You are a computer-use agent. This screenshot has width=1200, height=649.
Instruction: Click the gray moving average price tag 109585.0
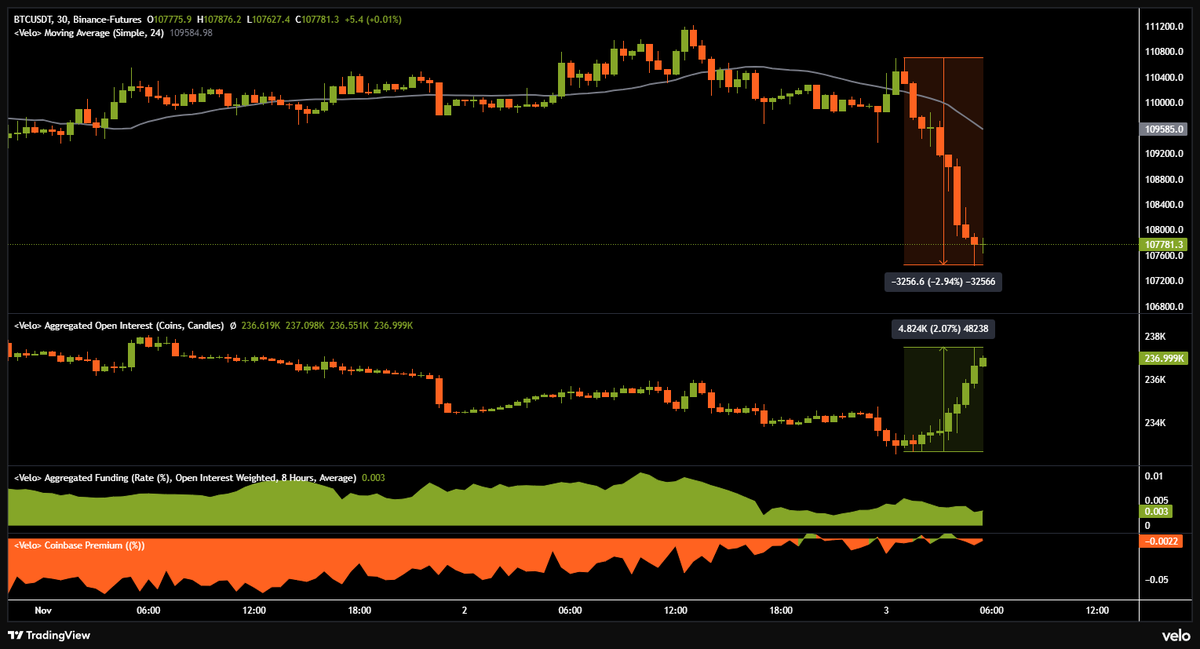1163,128
